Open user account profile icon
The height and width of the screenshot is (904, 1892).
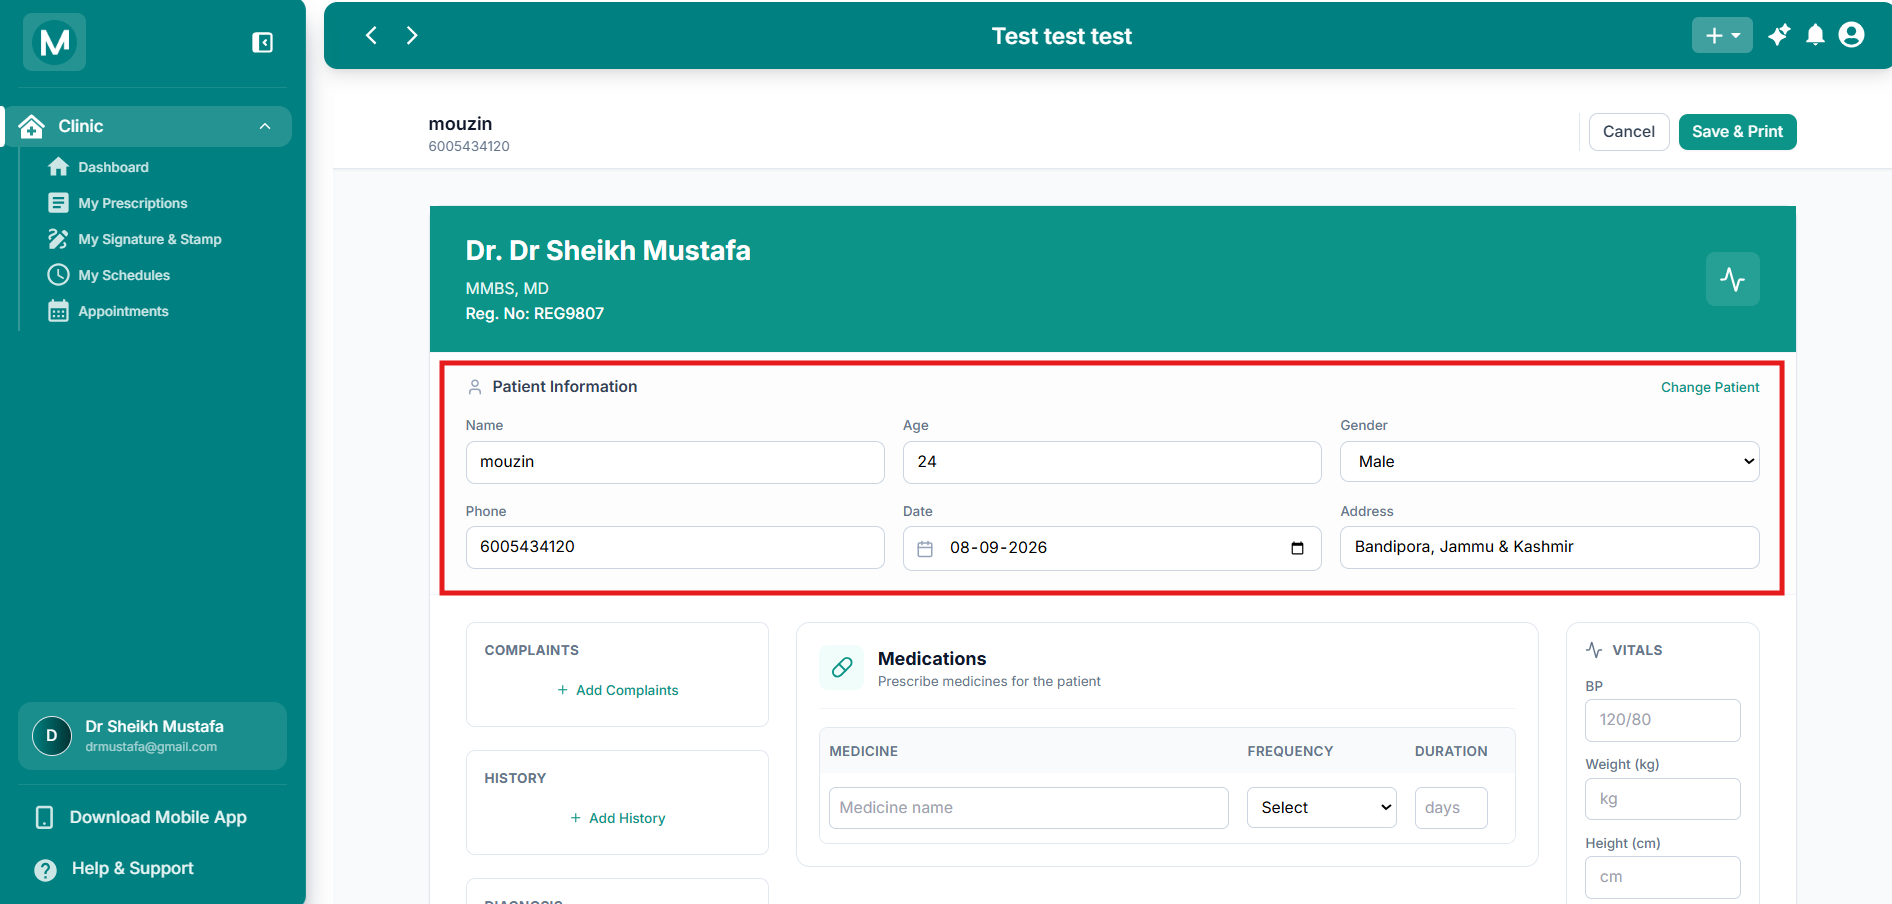(x=1852, y=35)
